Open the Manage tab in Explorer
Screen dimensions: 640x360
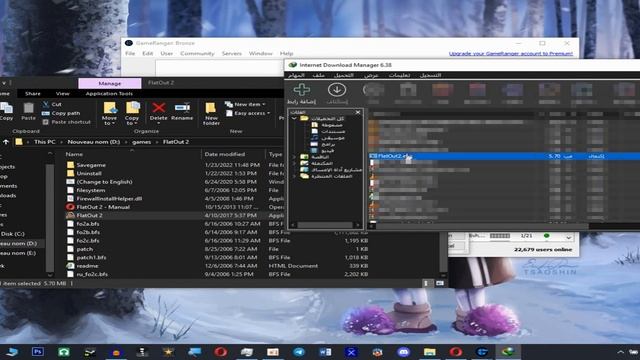tap(110, 83)
